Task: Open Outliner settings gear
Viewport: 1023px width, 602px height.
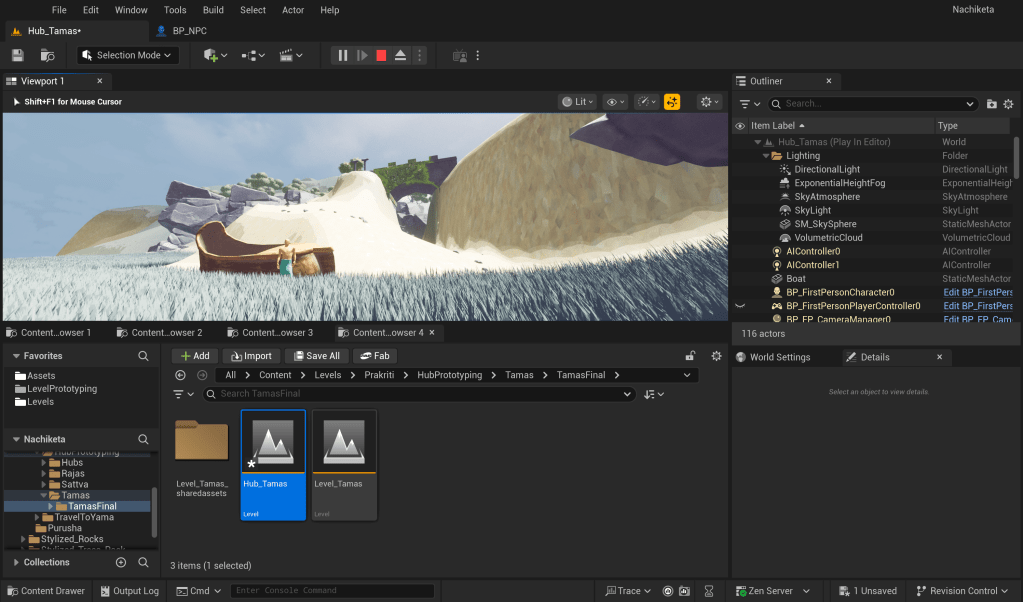Action: (x=1008, y=104)
